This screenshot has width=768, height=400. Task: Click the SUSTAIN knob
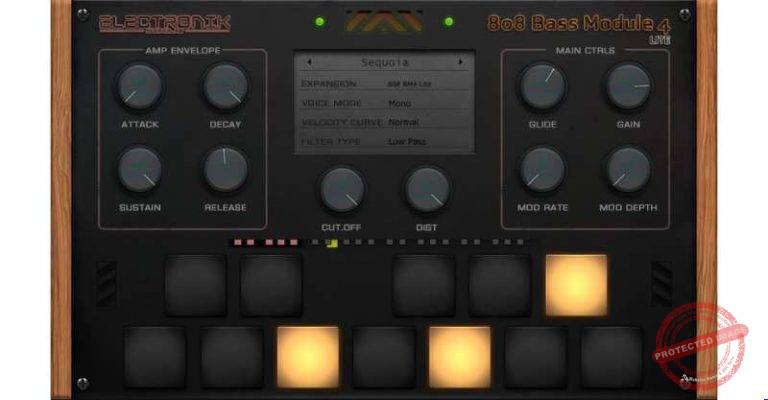(x=140, y=170)
